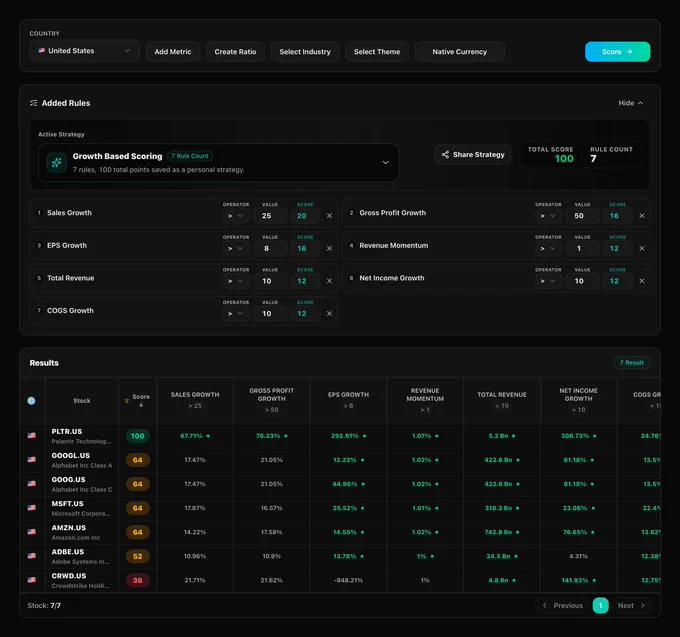
Task: Toggle Native Currency
Action: coord(460,52)
